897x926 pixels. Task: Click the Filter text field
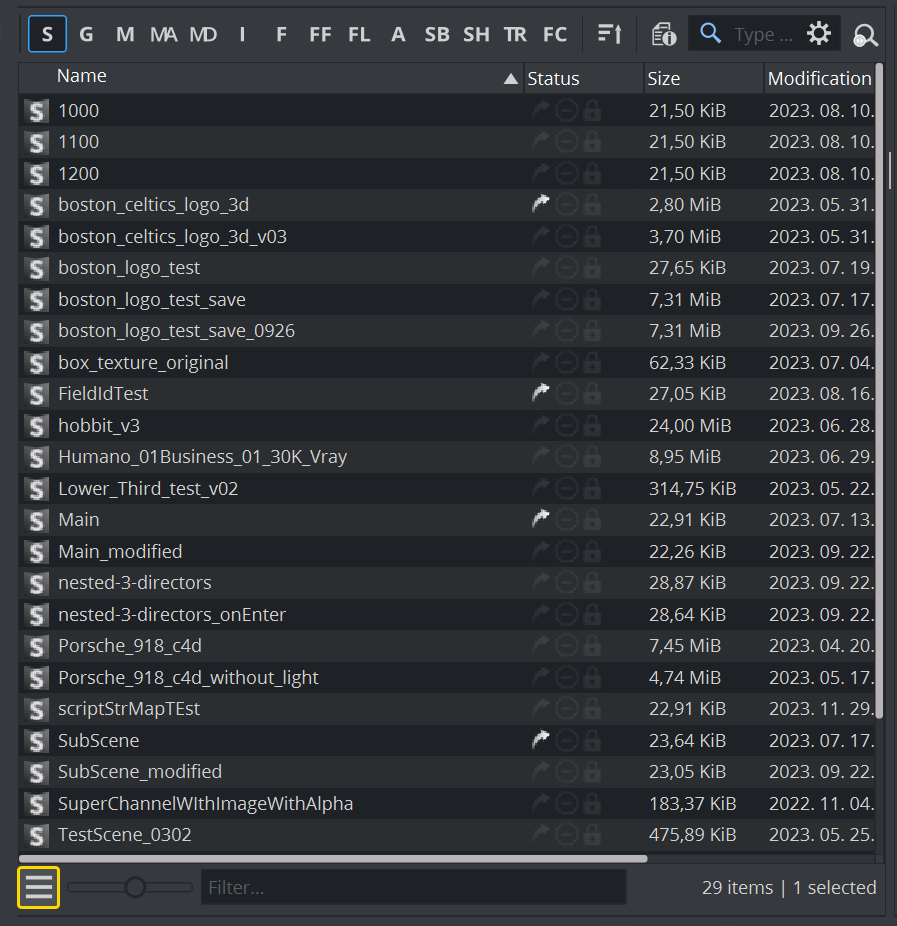tap(413, 887)
